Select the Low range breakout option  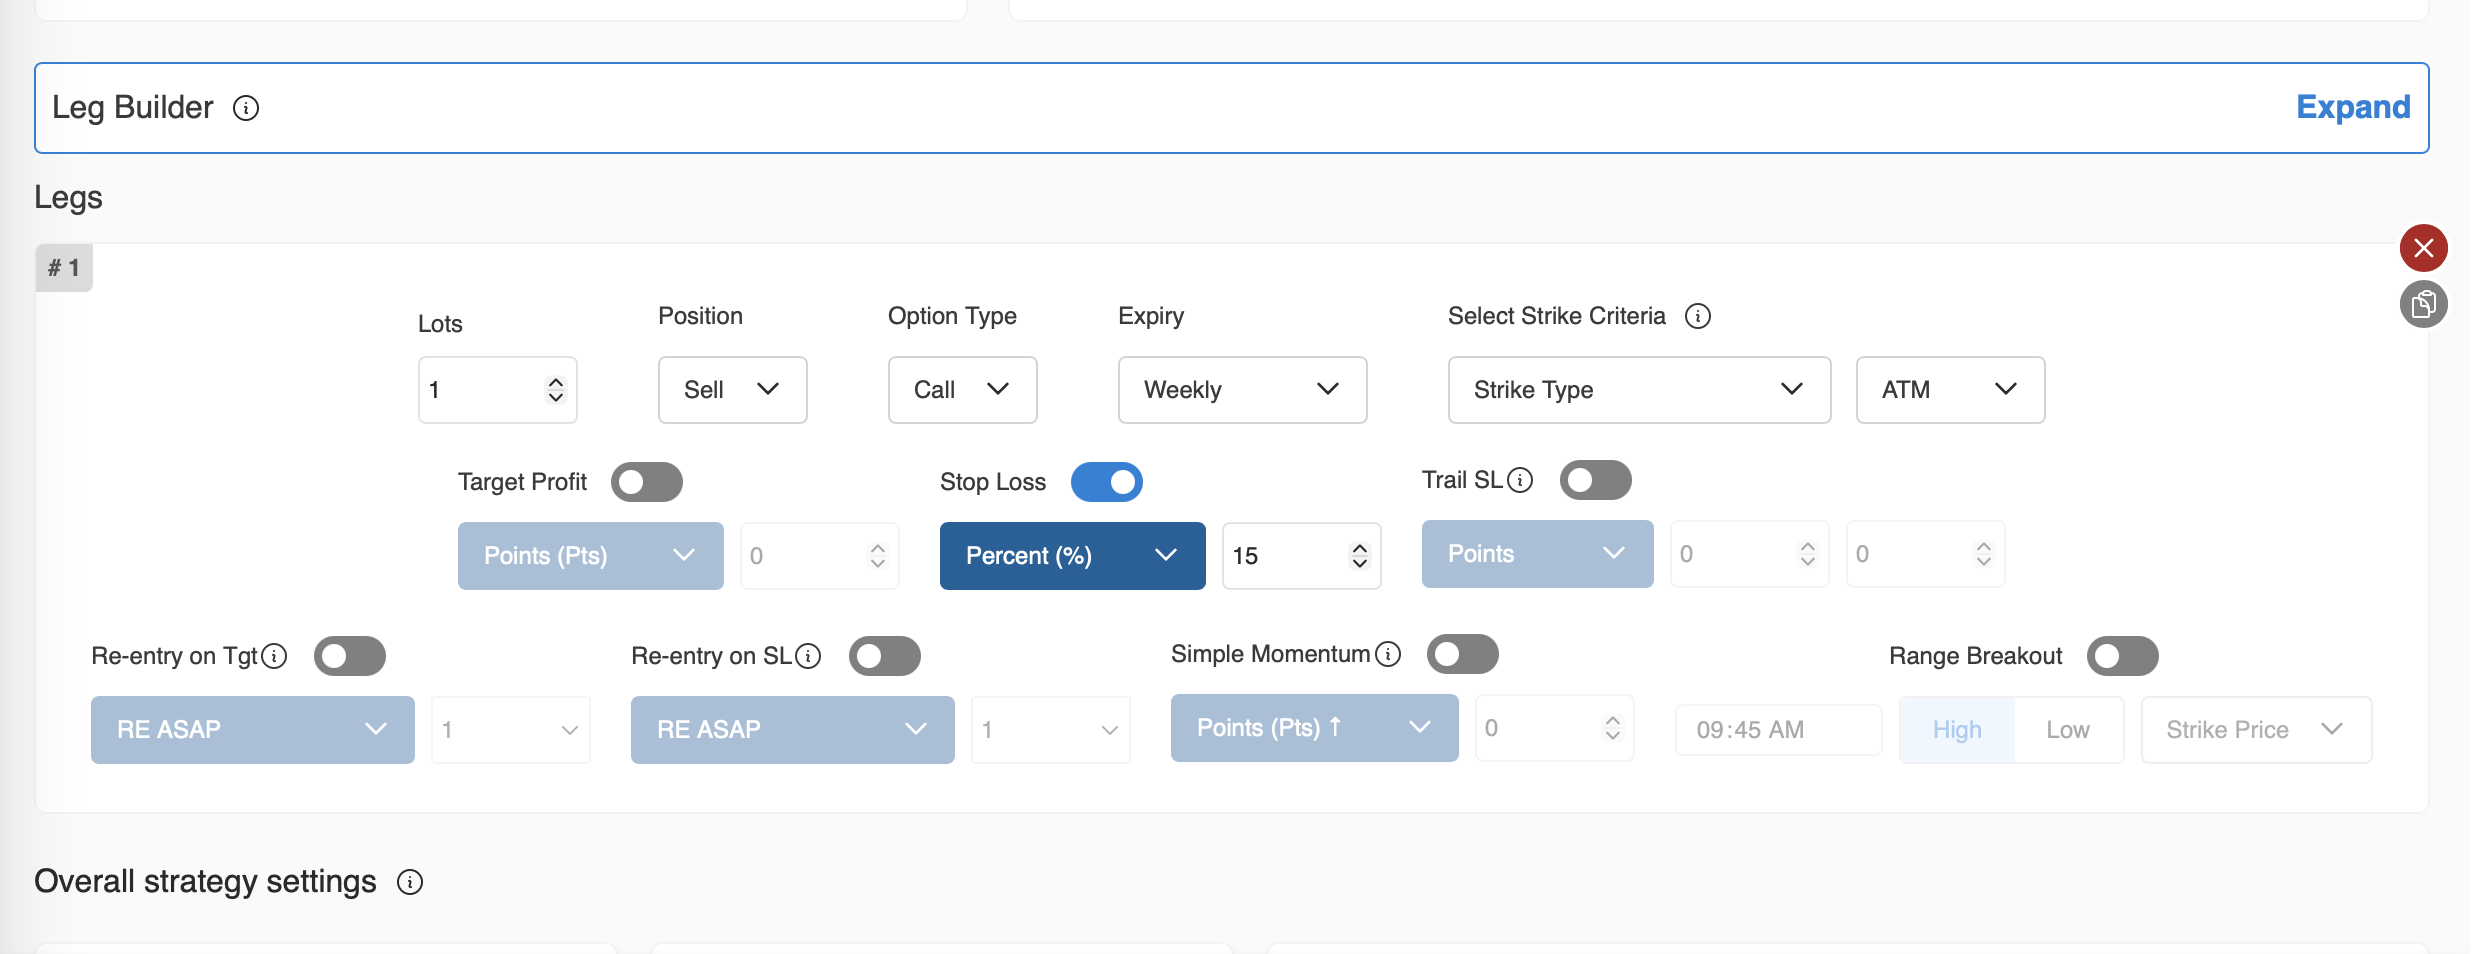pyautogui.click(x=2067, y=730)
